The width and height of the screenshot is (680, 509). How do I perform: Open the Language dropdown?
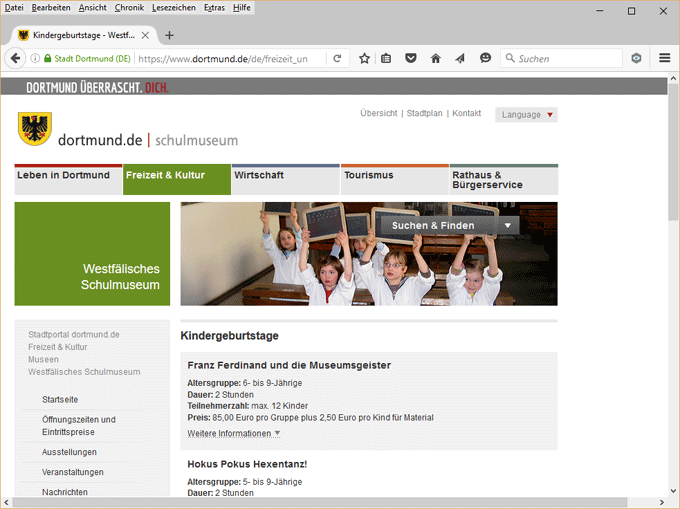526,115
